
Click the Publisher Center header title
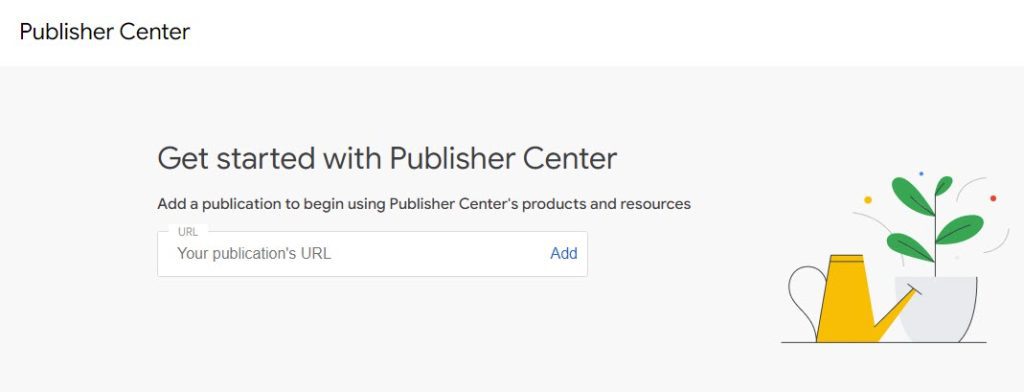pos(105,31)
